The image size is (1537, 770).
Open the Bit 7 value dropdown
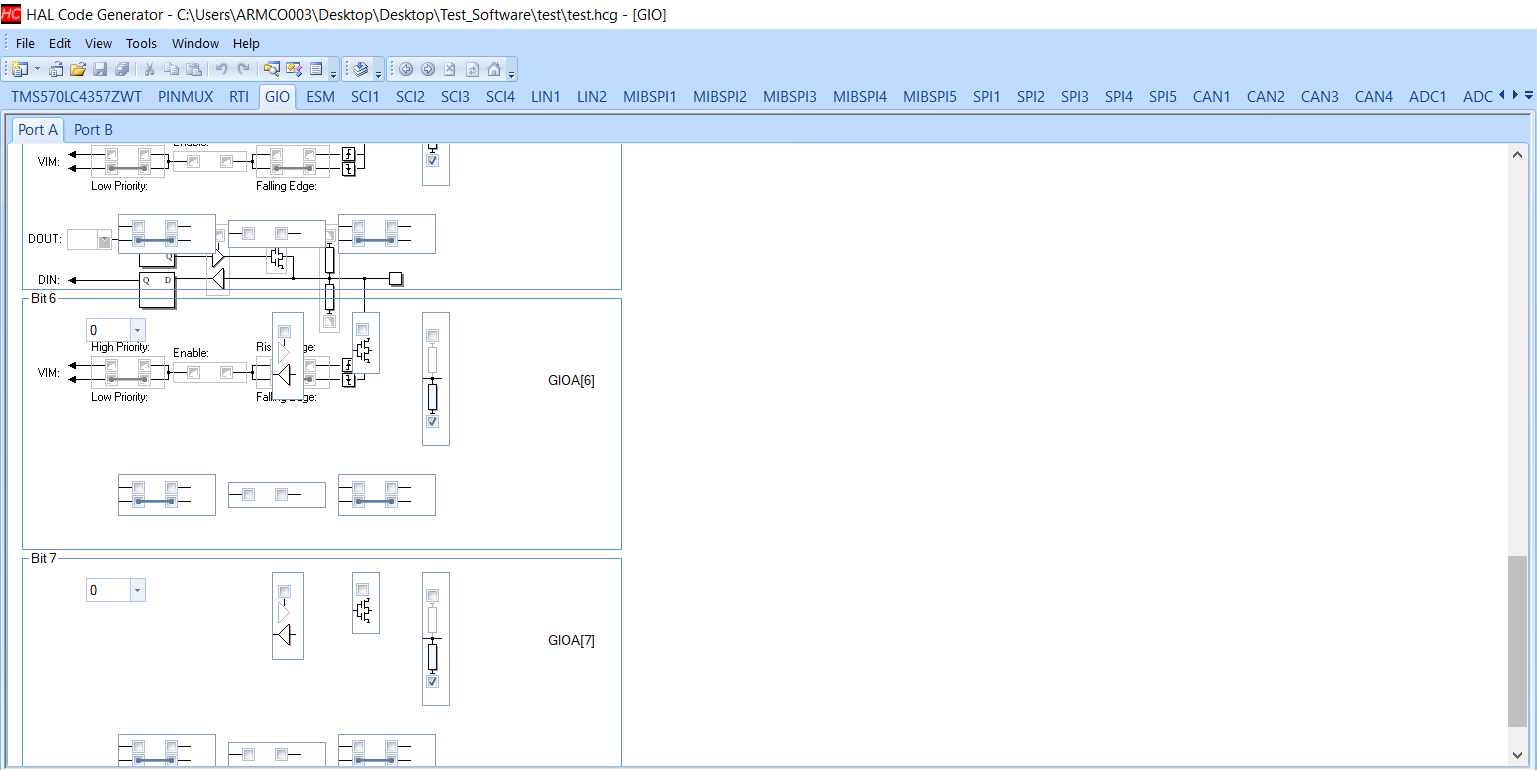tap(137, 590)
